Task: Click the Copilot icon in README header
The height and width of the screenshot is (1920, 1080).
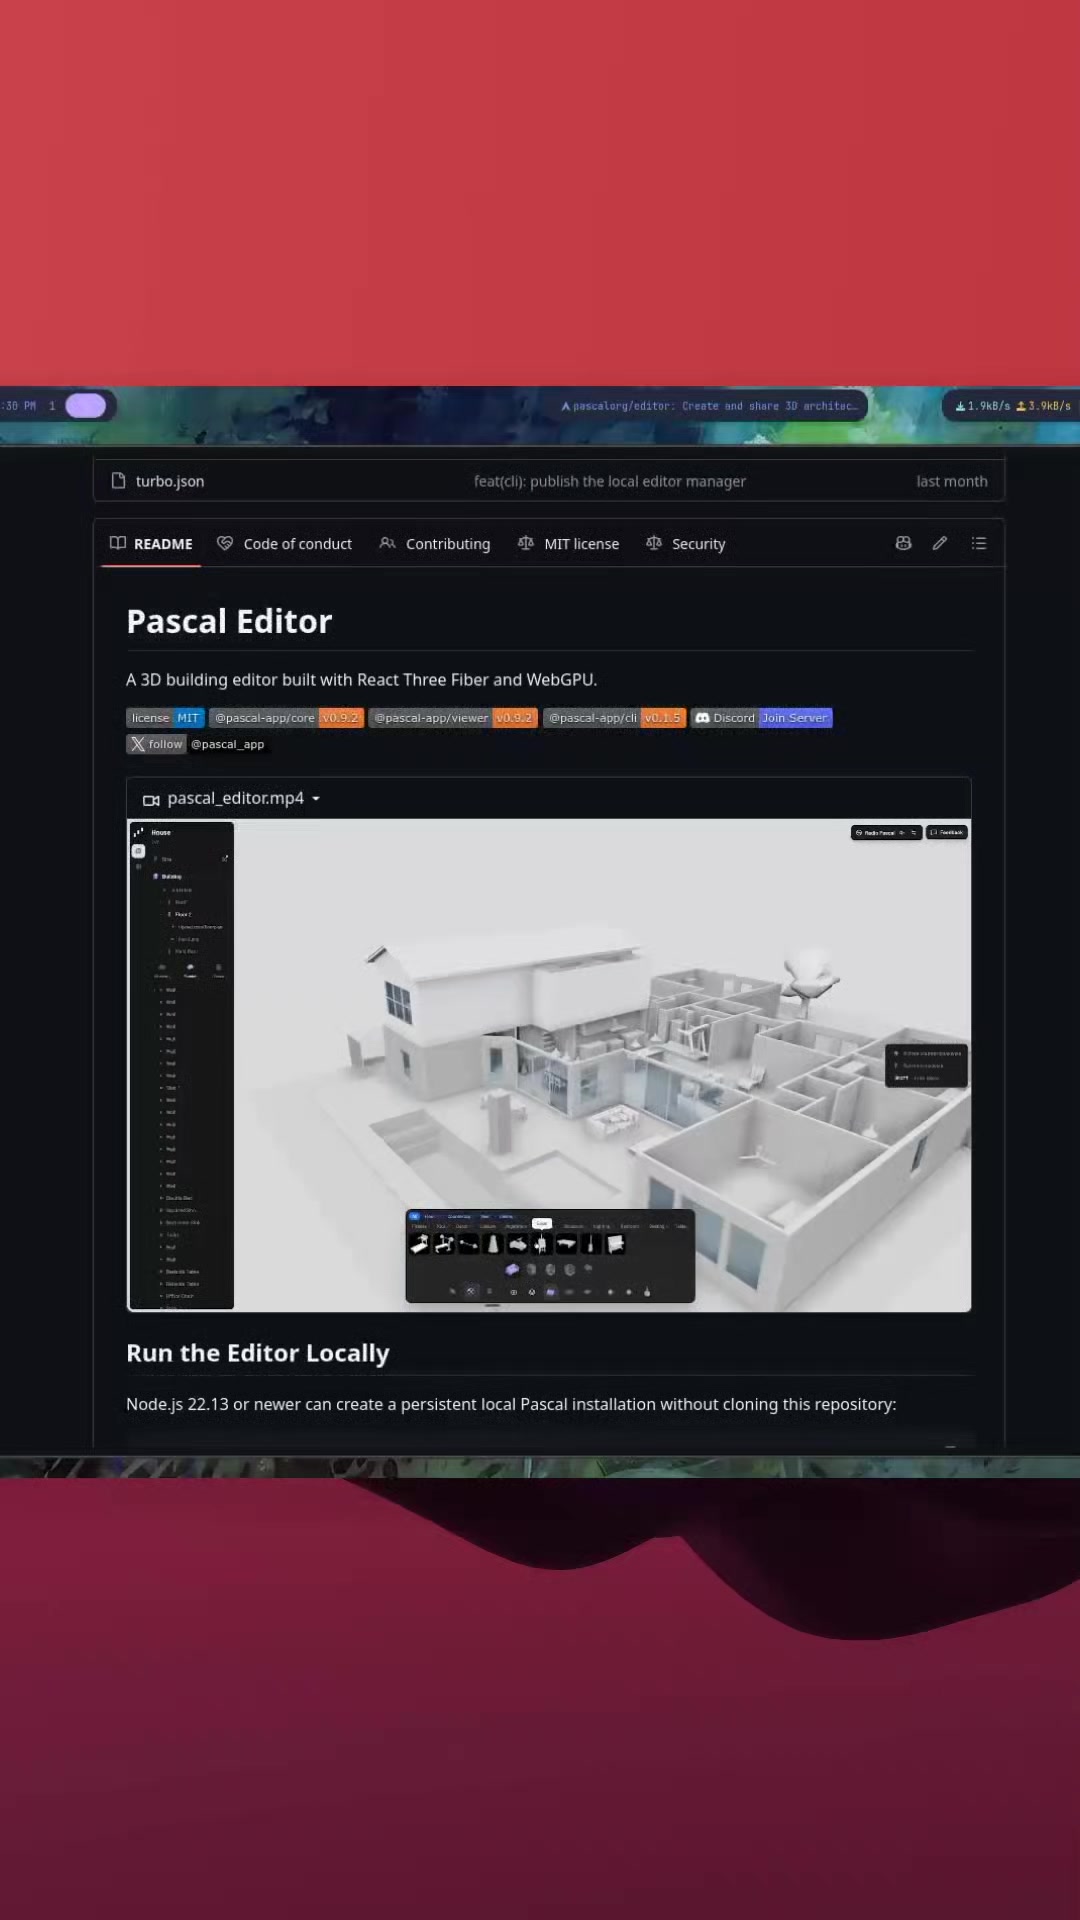Action: point(903,543)
